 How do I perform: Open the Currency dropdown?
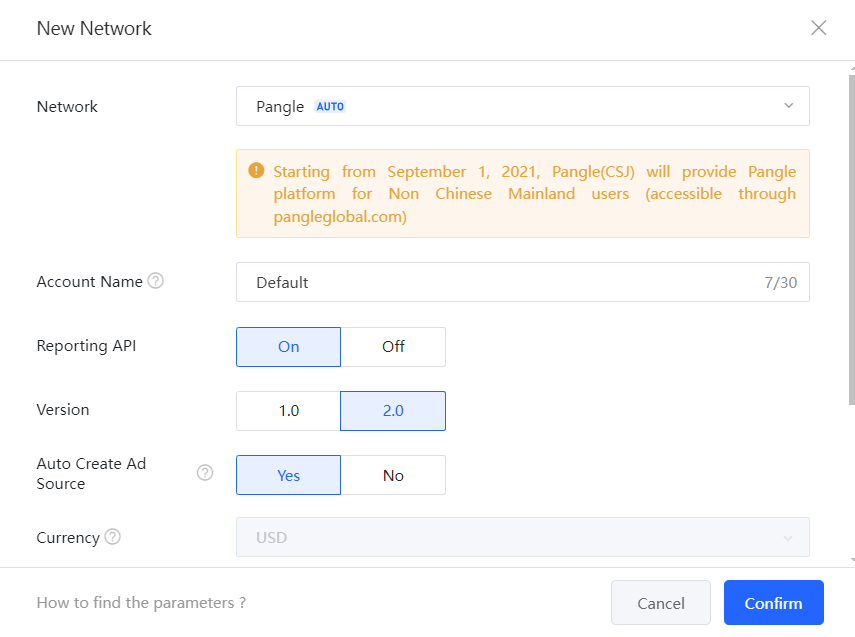coord(522,537)
